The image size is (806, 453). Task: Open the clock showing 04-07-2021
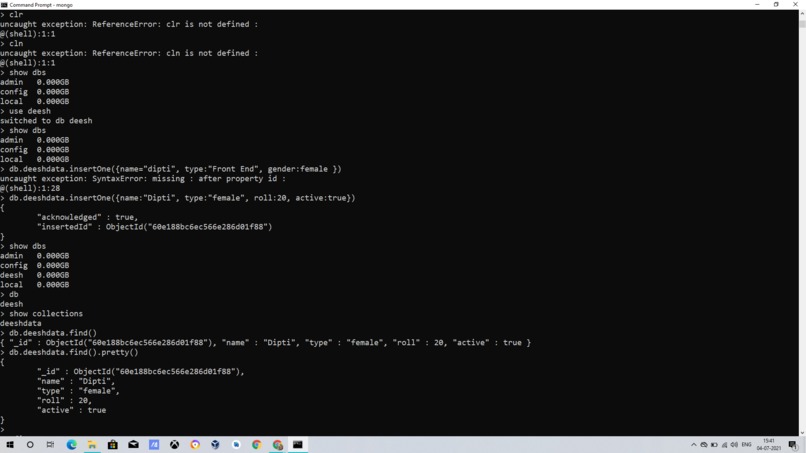(768, 445)
